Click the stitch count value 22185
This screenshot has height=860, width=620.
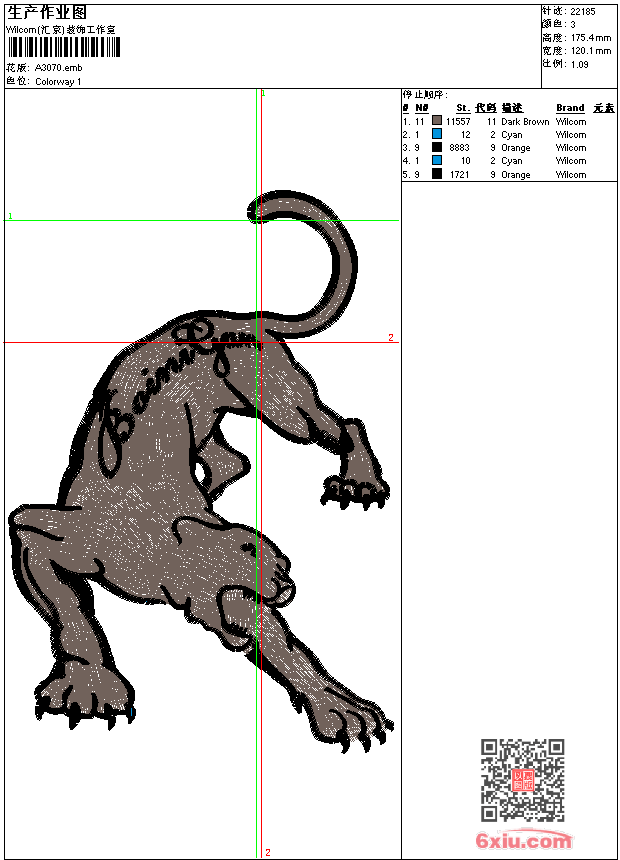583,11
